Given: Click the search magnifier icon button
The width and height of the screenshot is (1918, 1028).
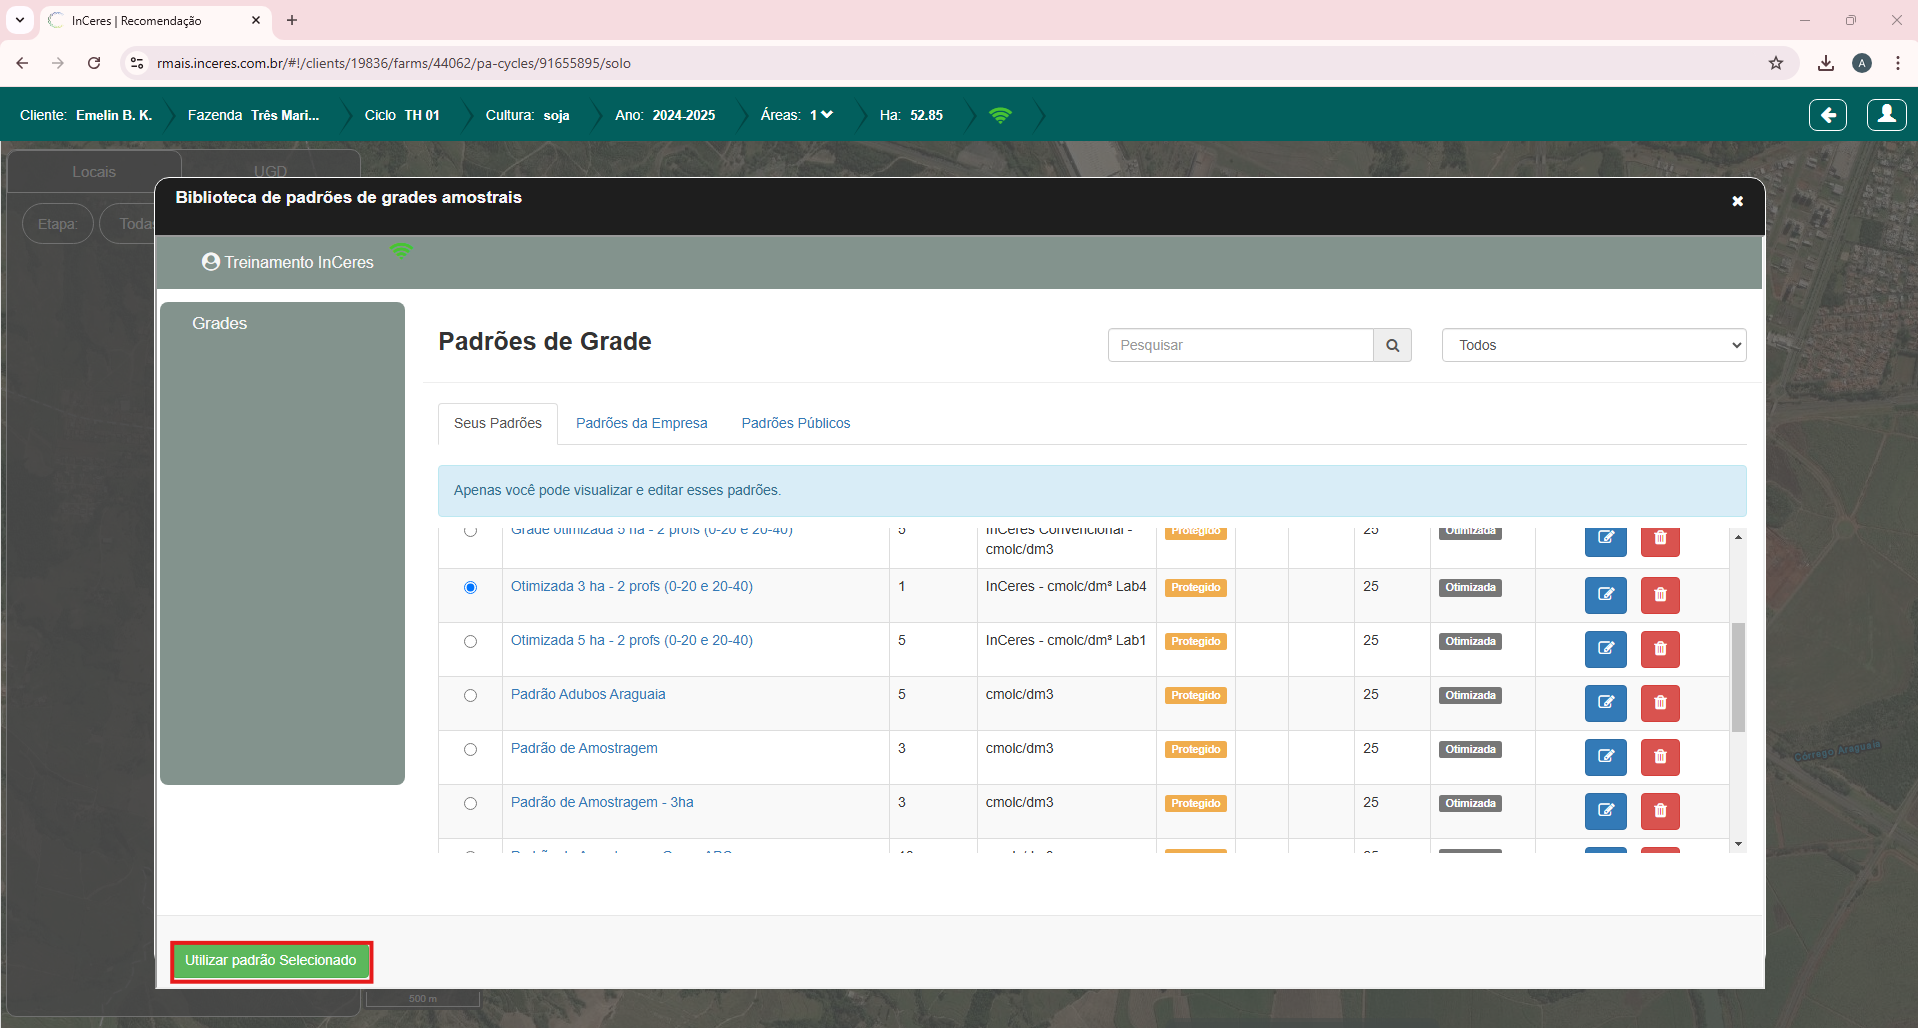Looking at the screenshot, I should pyautogui.click(x=1392, y=345).
